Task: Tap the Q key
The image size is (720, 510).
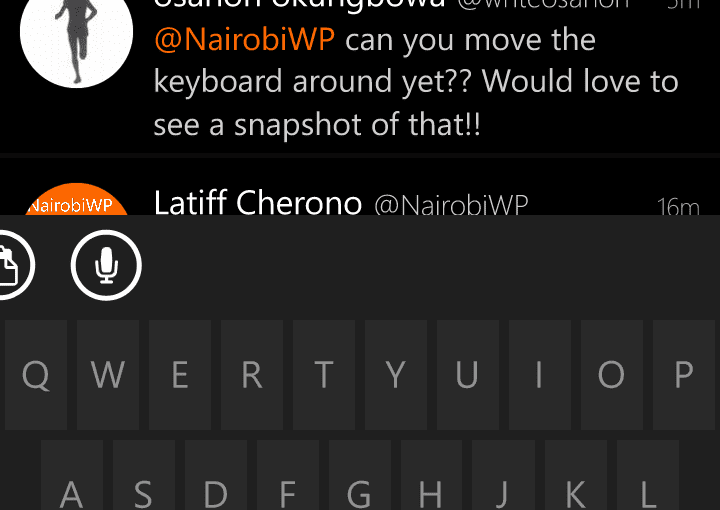Action: point(36,375)
